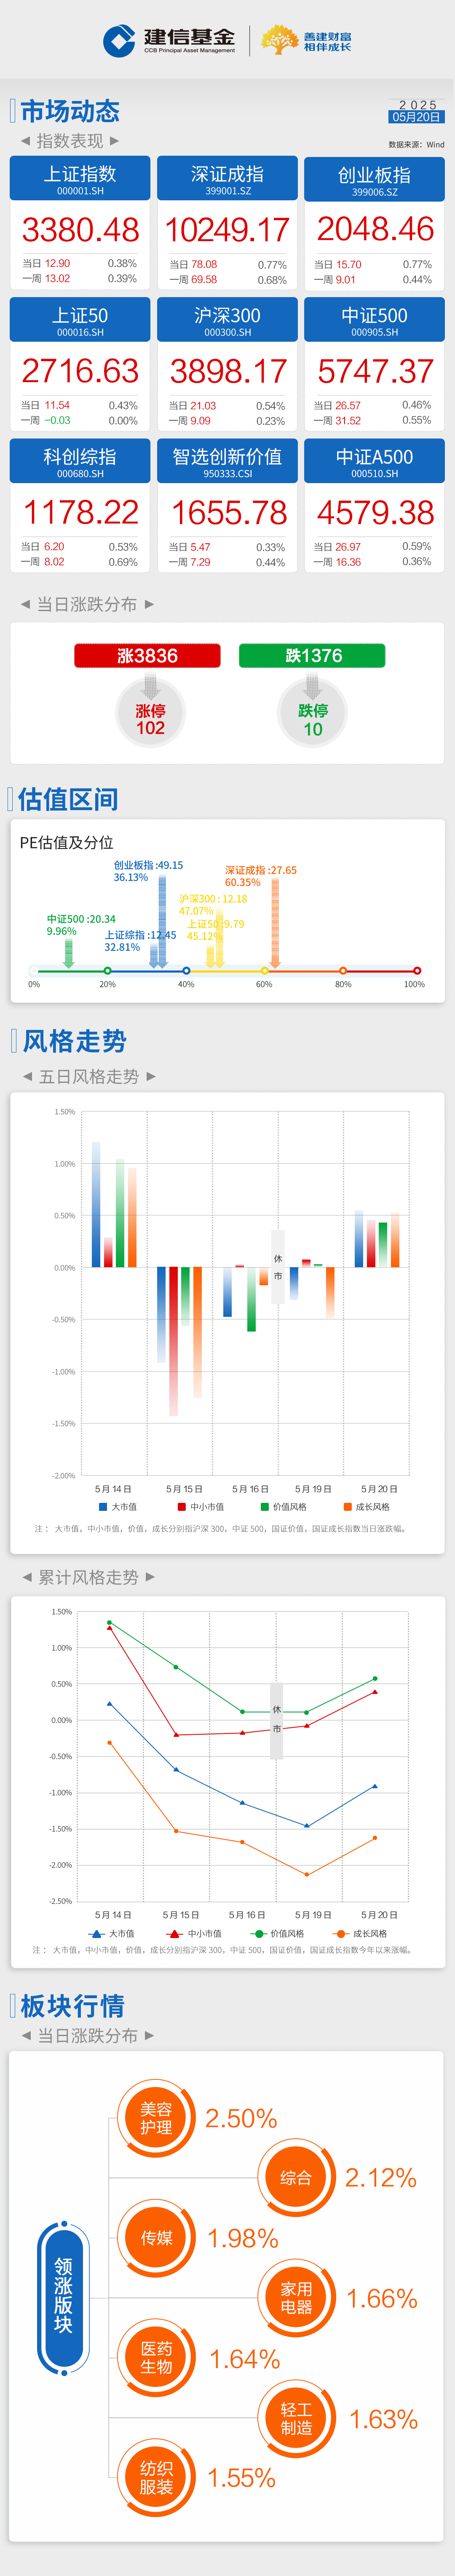Open the 创业板指 399006.SZ card header
The width and height of the screenshot is (455, 2576).
(374, 178)
